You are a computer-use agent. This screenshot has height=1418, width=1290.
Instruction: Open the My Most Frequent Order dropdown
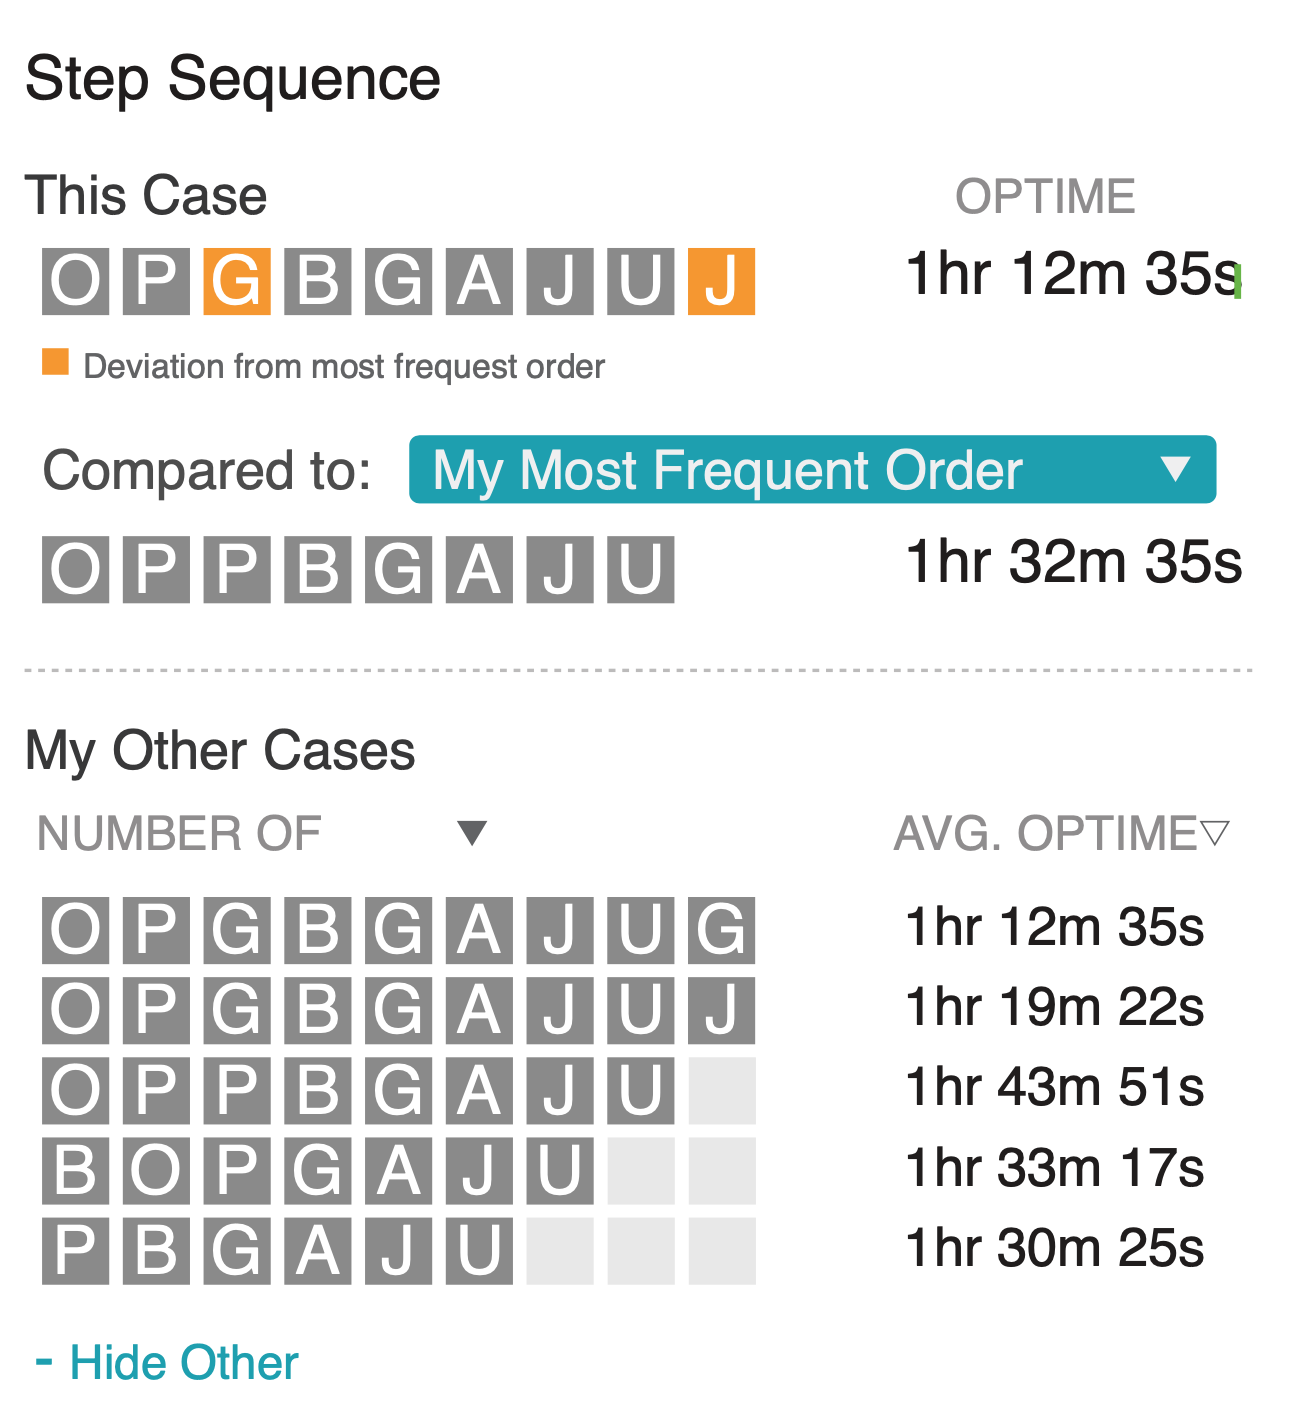(x=812, y=470)
